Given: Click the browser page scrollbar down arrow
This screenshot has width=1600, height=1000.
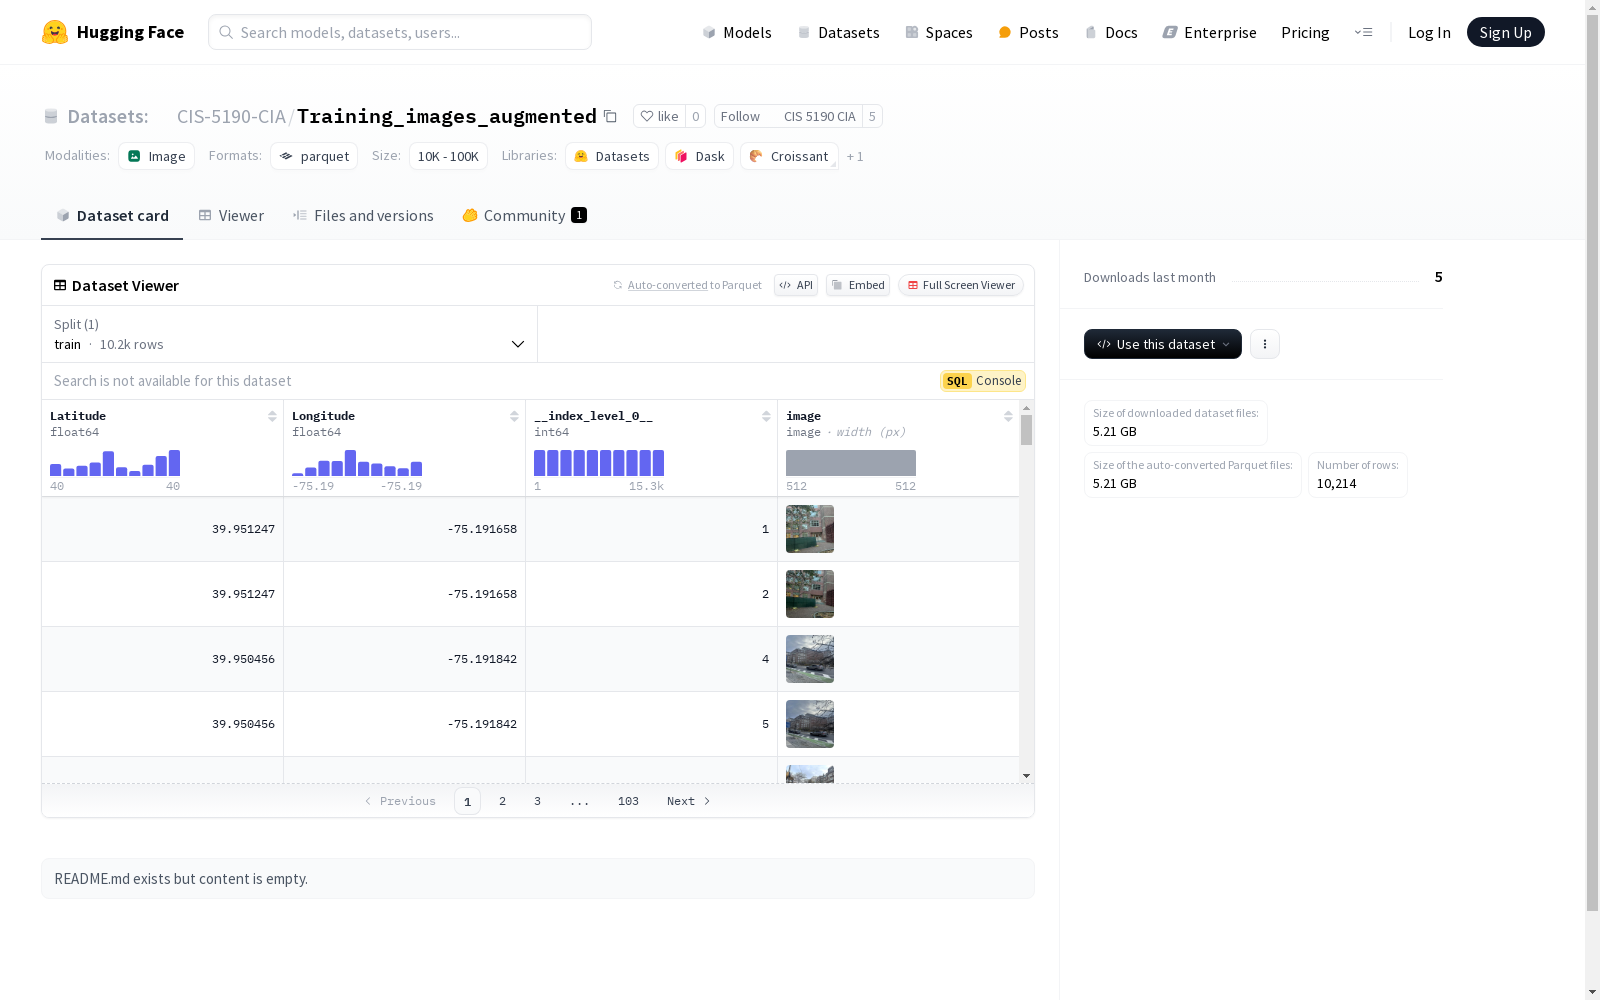Looking at the screenshot, I should click(x=1592, y=992).
